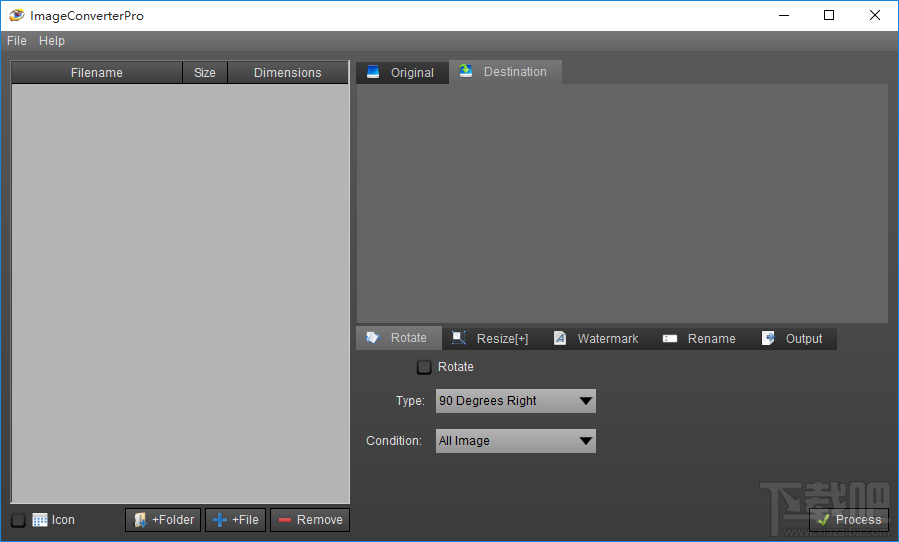Click the +Folder button

click(163, 520)
